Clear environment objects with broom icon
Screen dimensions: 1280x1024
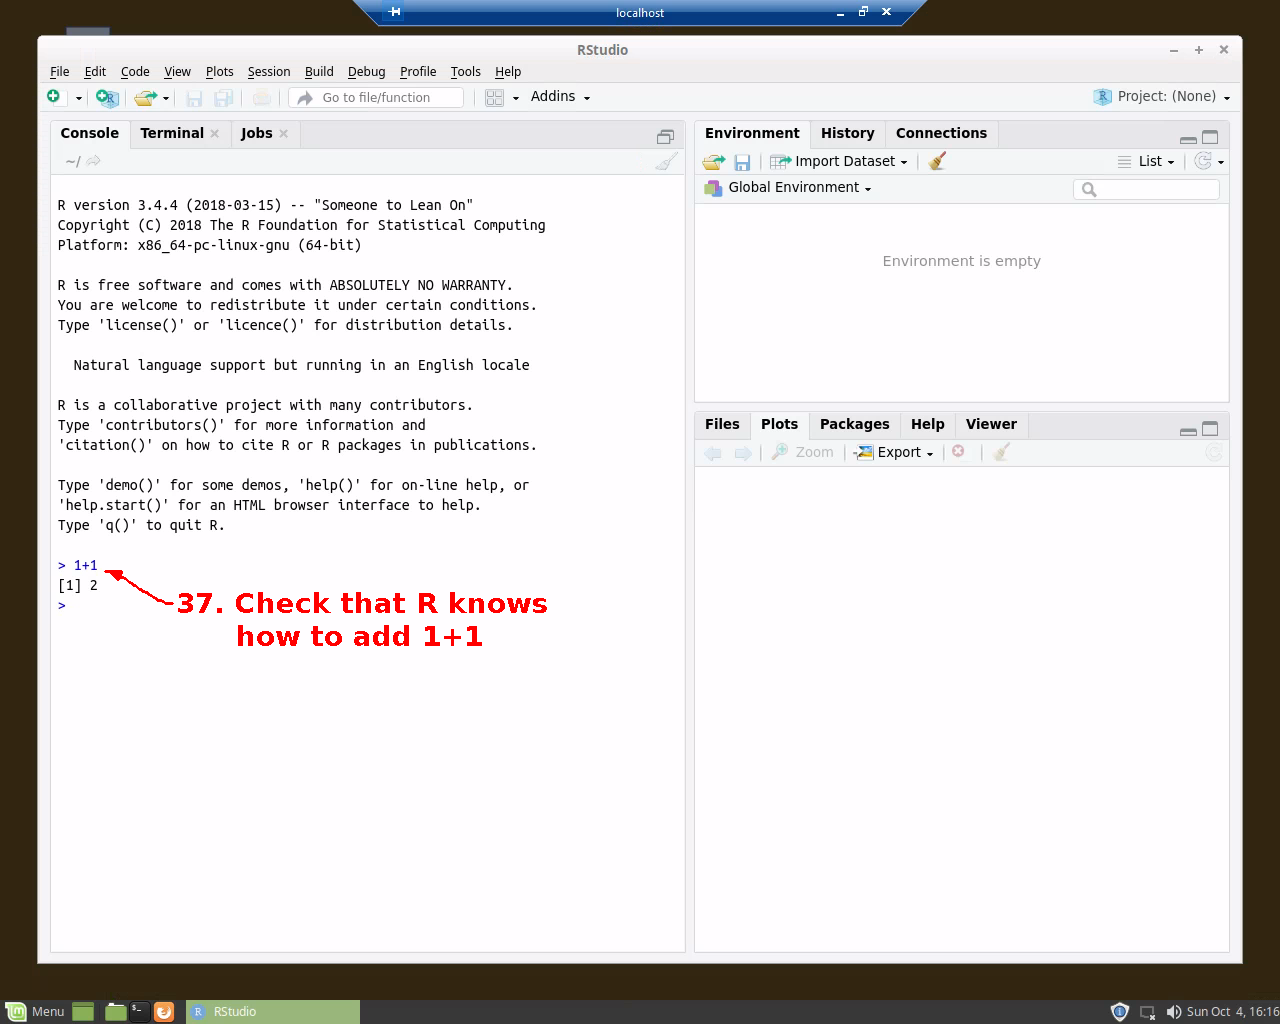pos(937,161)
